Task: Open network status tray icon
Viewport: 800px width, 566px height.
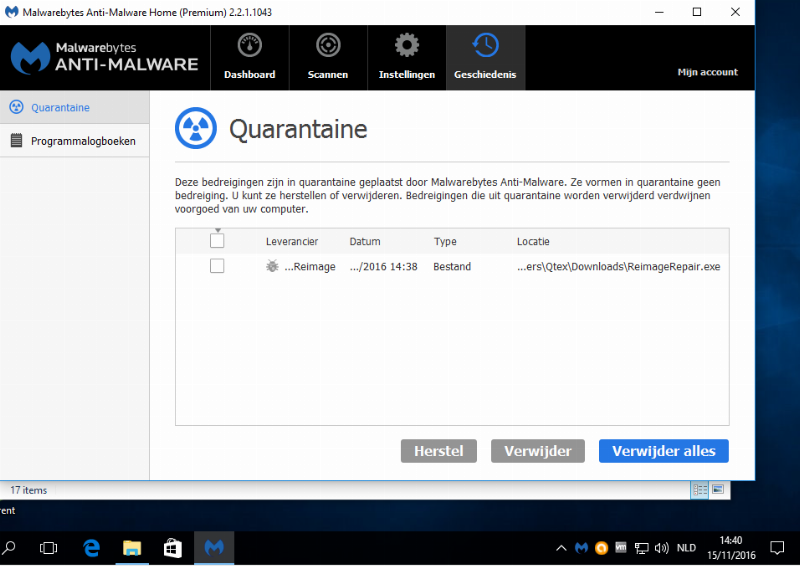Action: [x=641, y=548]
